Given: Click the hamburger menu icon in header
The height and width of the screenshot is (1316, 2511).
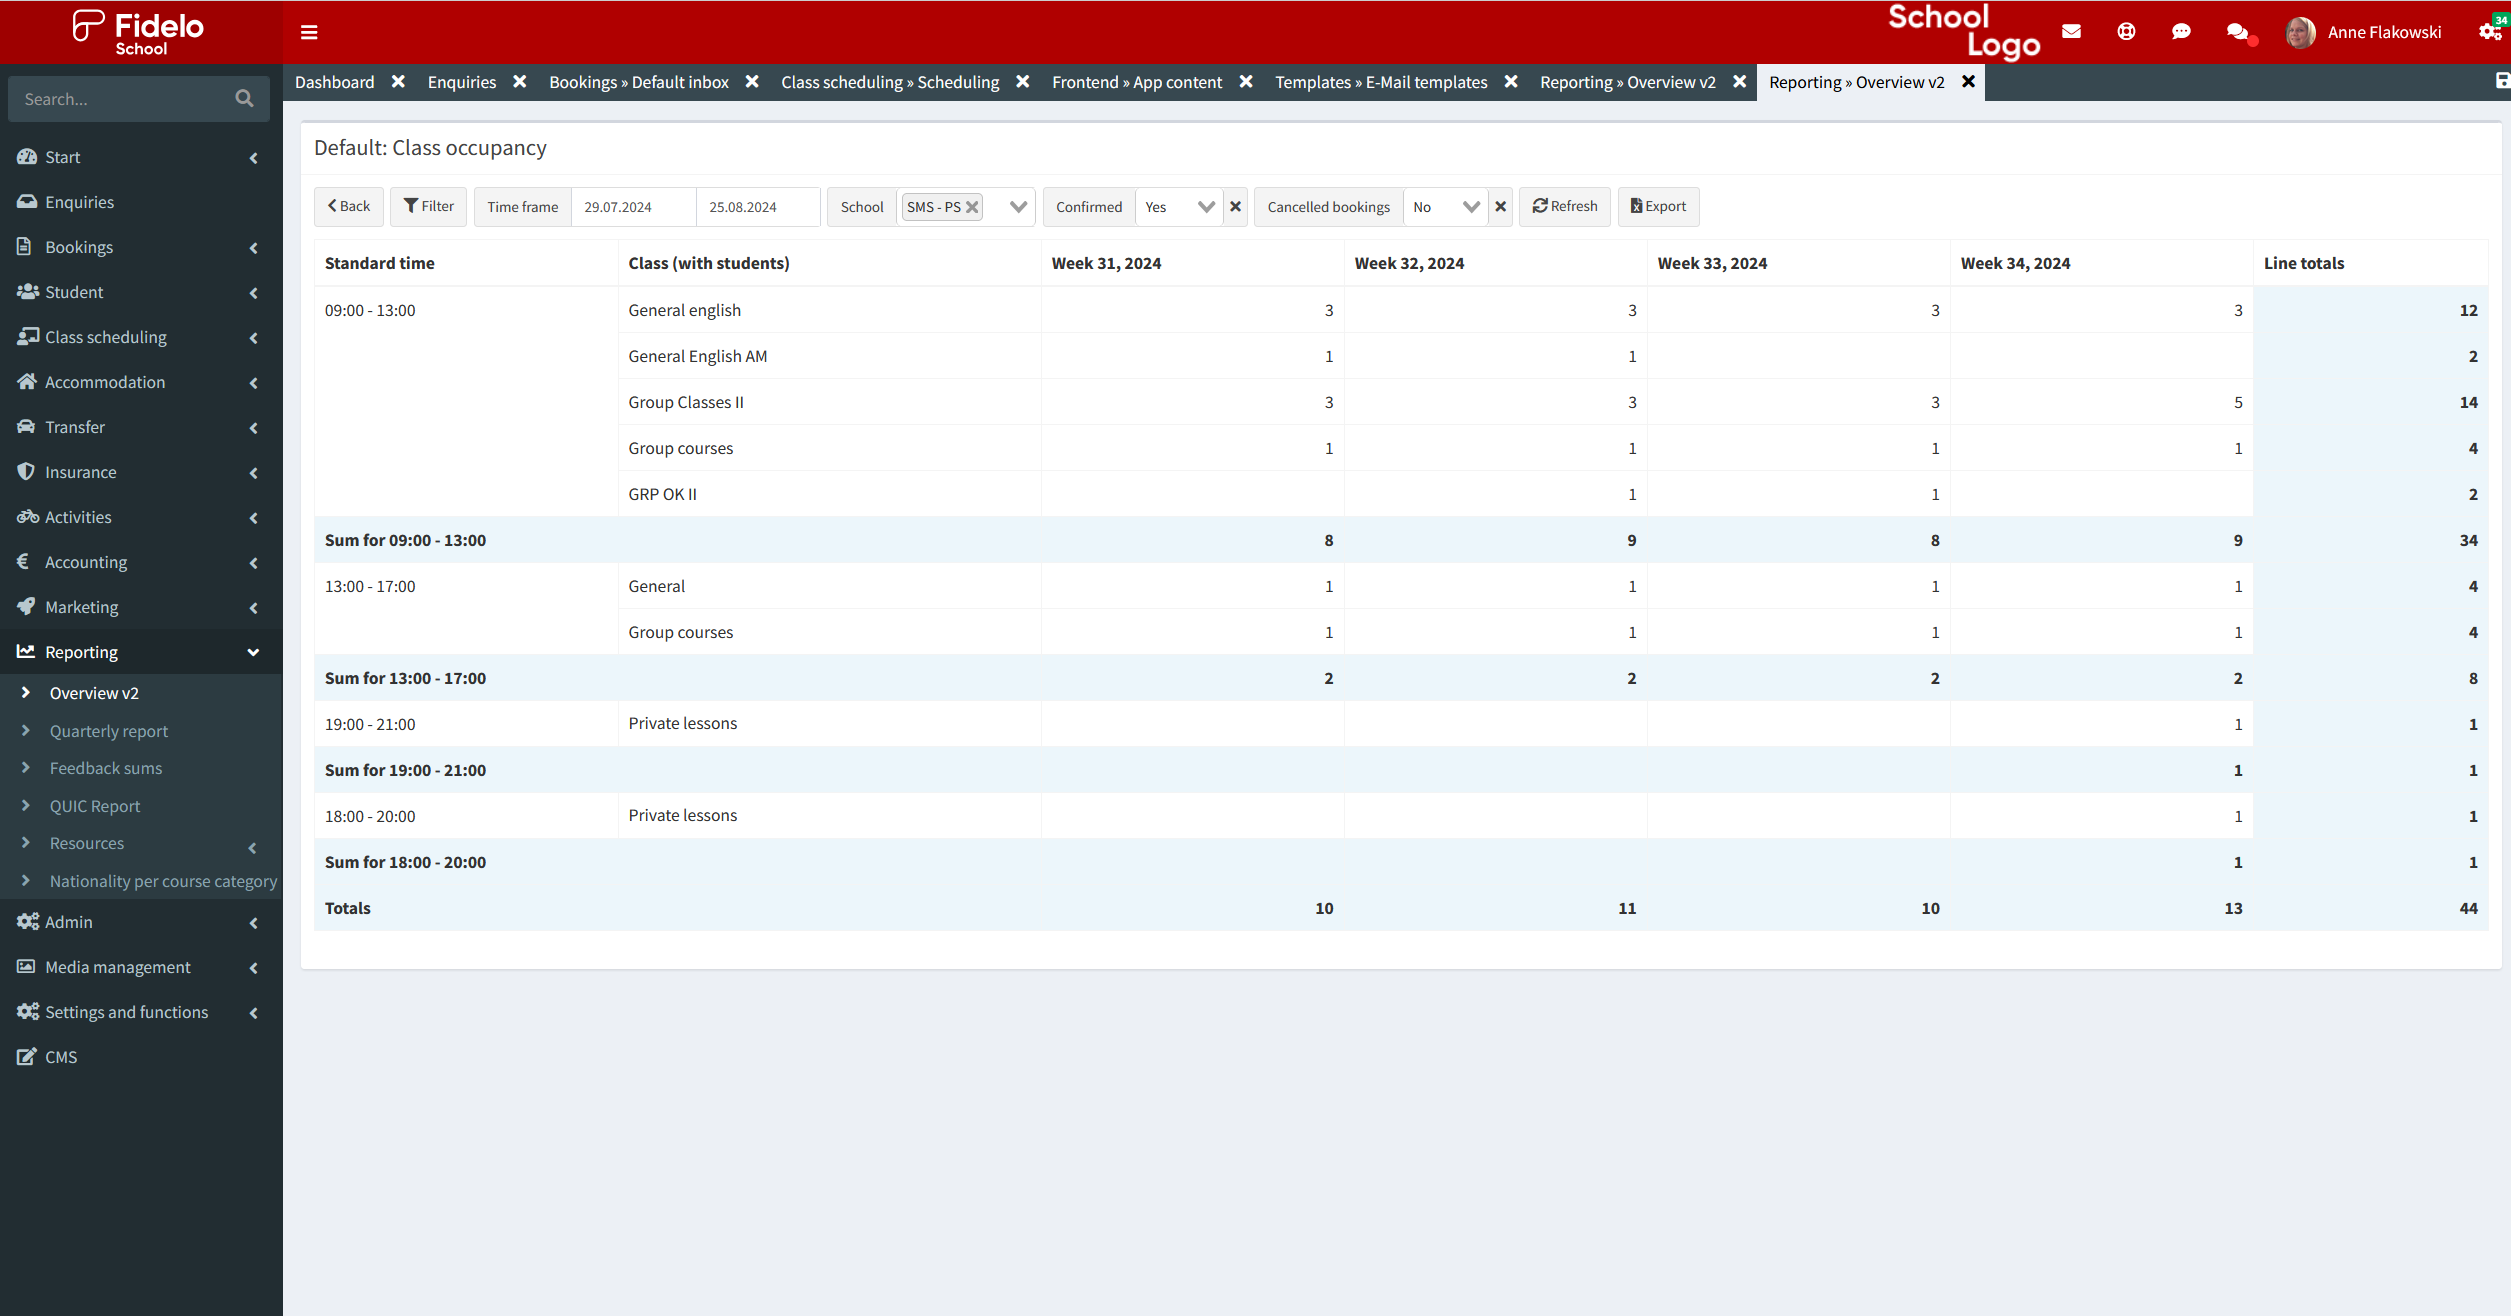Looking at the screenshot, I should [309, 32].
